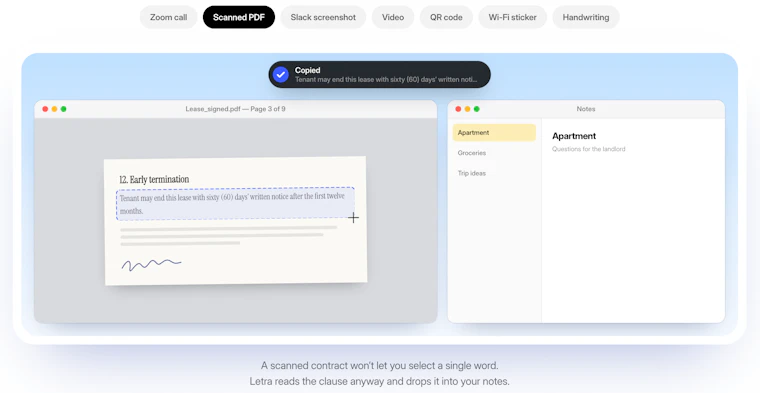This screenshot has height=393, width=760.
Task: Click the Copied notification title
Action: [307, 70]
